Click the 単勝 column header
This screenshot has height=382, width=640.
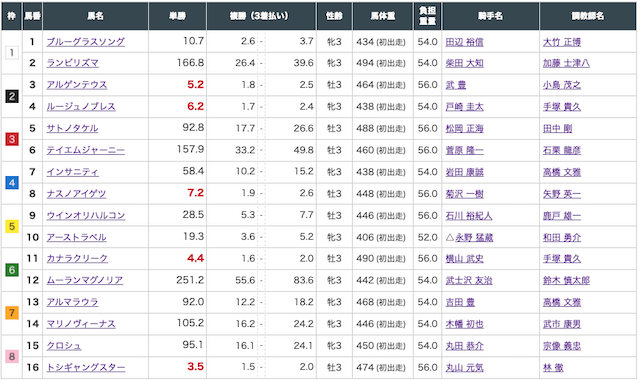pyautogui.click(x=178, y=16)
